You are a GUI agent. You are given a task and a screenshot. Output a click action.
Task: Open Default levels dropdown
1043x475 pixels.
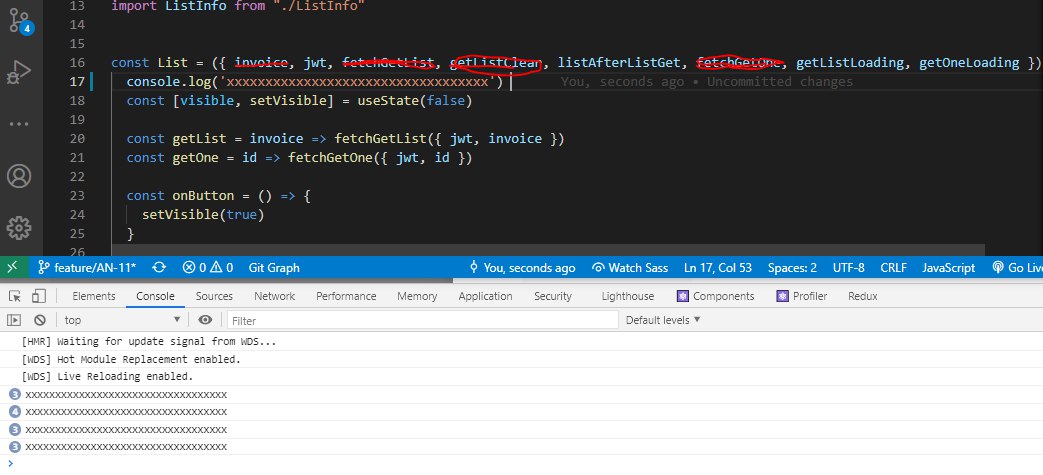click(663, 320)
